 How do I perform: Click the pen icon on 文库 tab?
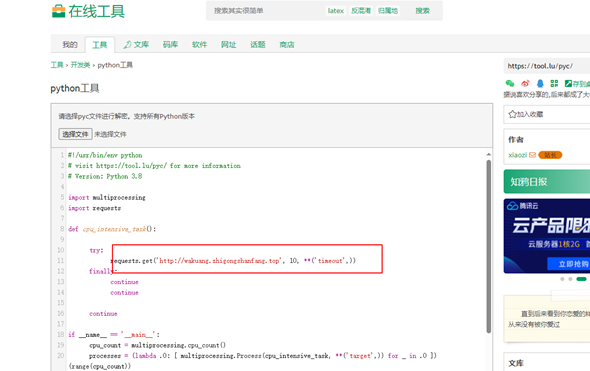coord(127,44)
